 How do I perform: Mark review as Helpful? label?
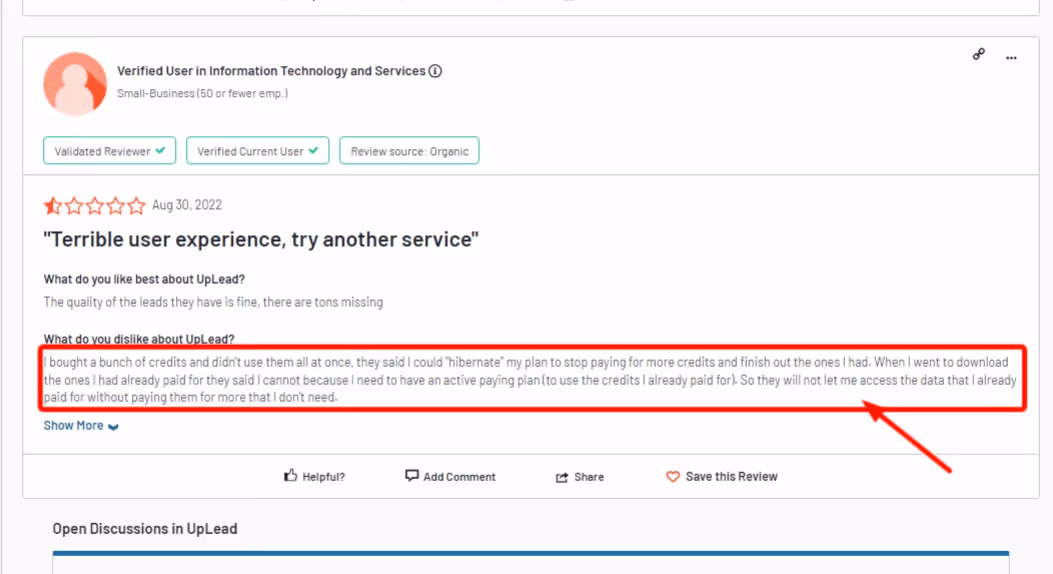(x=323, y=477)
